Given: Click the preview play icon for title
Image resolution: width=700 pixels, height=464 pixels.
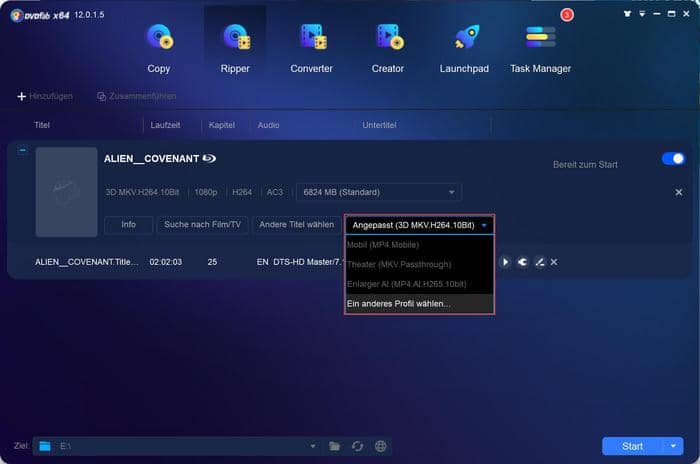Looking at the screenshot, I should [x=505, y=262].
